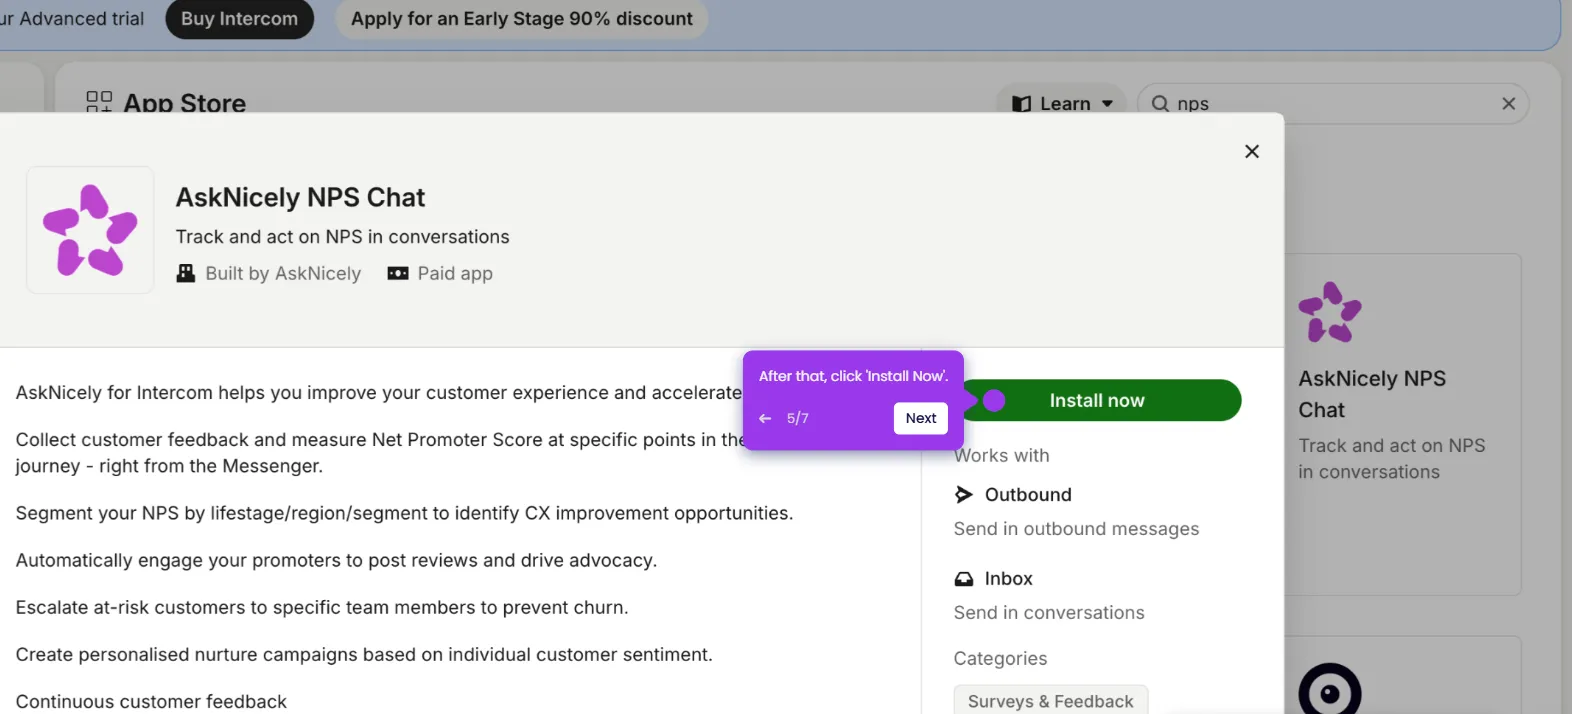Screen dimensions: 1572x714
Task: Click the Paid app label
Action: click(455, 273)
